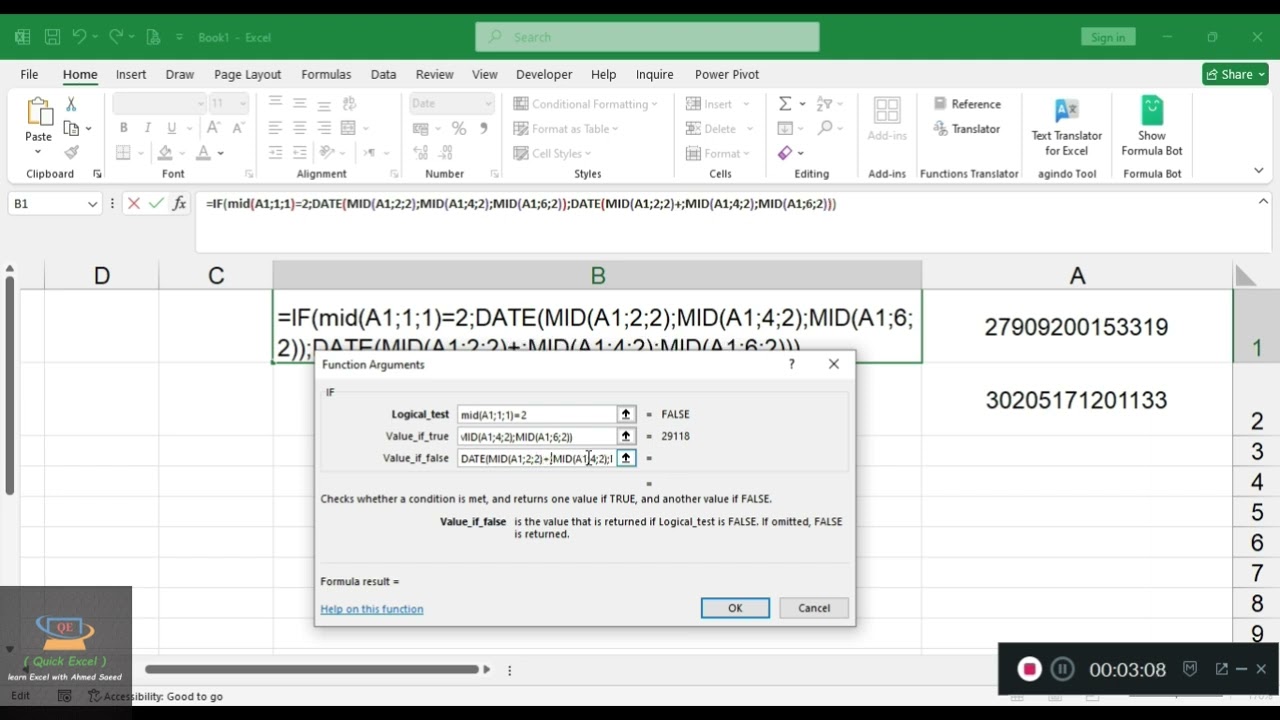The image size is (1280, 720).
Task: Click the Search box in title bar
Action: 647,37
